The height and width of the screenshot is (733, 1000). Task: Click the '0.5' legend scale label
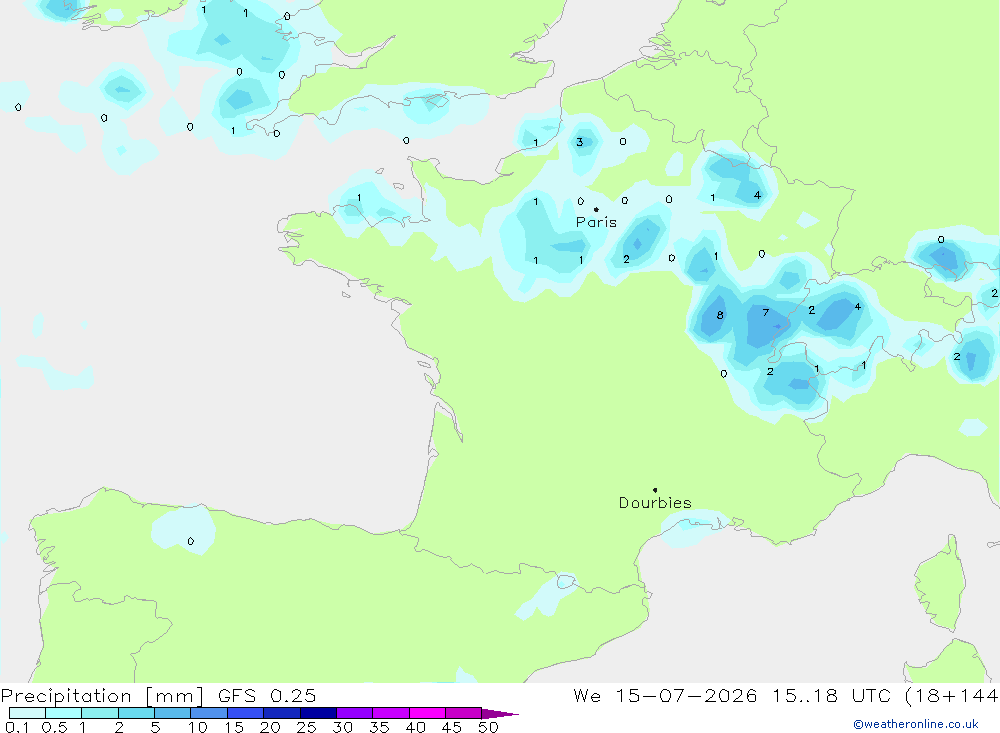coord(54,727)
